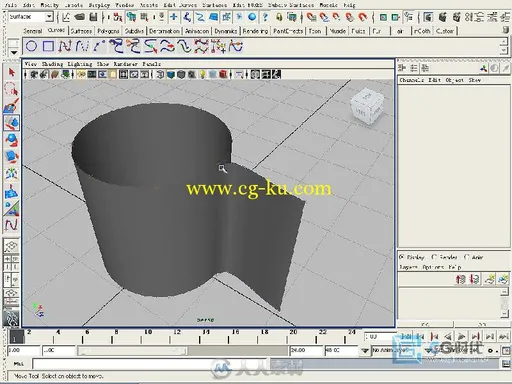Click the move layer up icon
The width and height of the screenshot is (512, 384).
pyautogui.click(x=461, y=279)
